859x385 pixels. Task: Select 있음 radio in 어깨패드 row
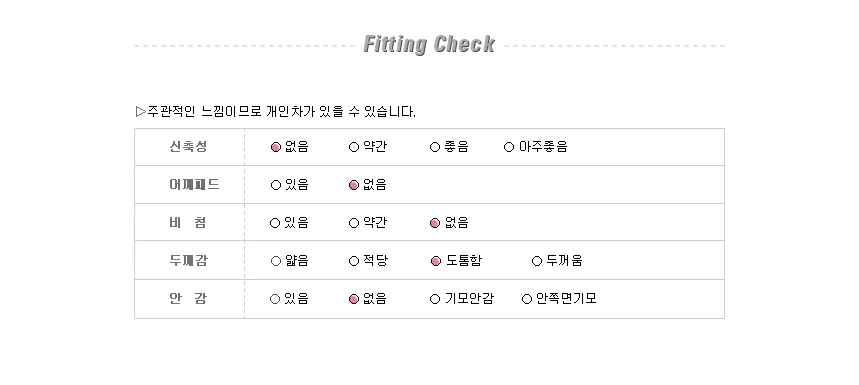pos(276,185)
